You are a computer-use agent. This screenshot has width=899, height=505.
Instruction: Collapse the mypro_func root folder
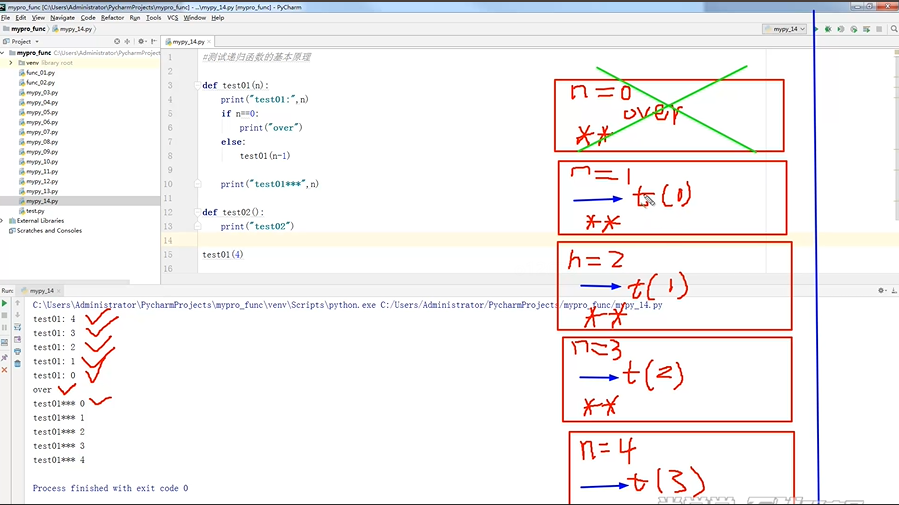tap(3, 53)
